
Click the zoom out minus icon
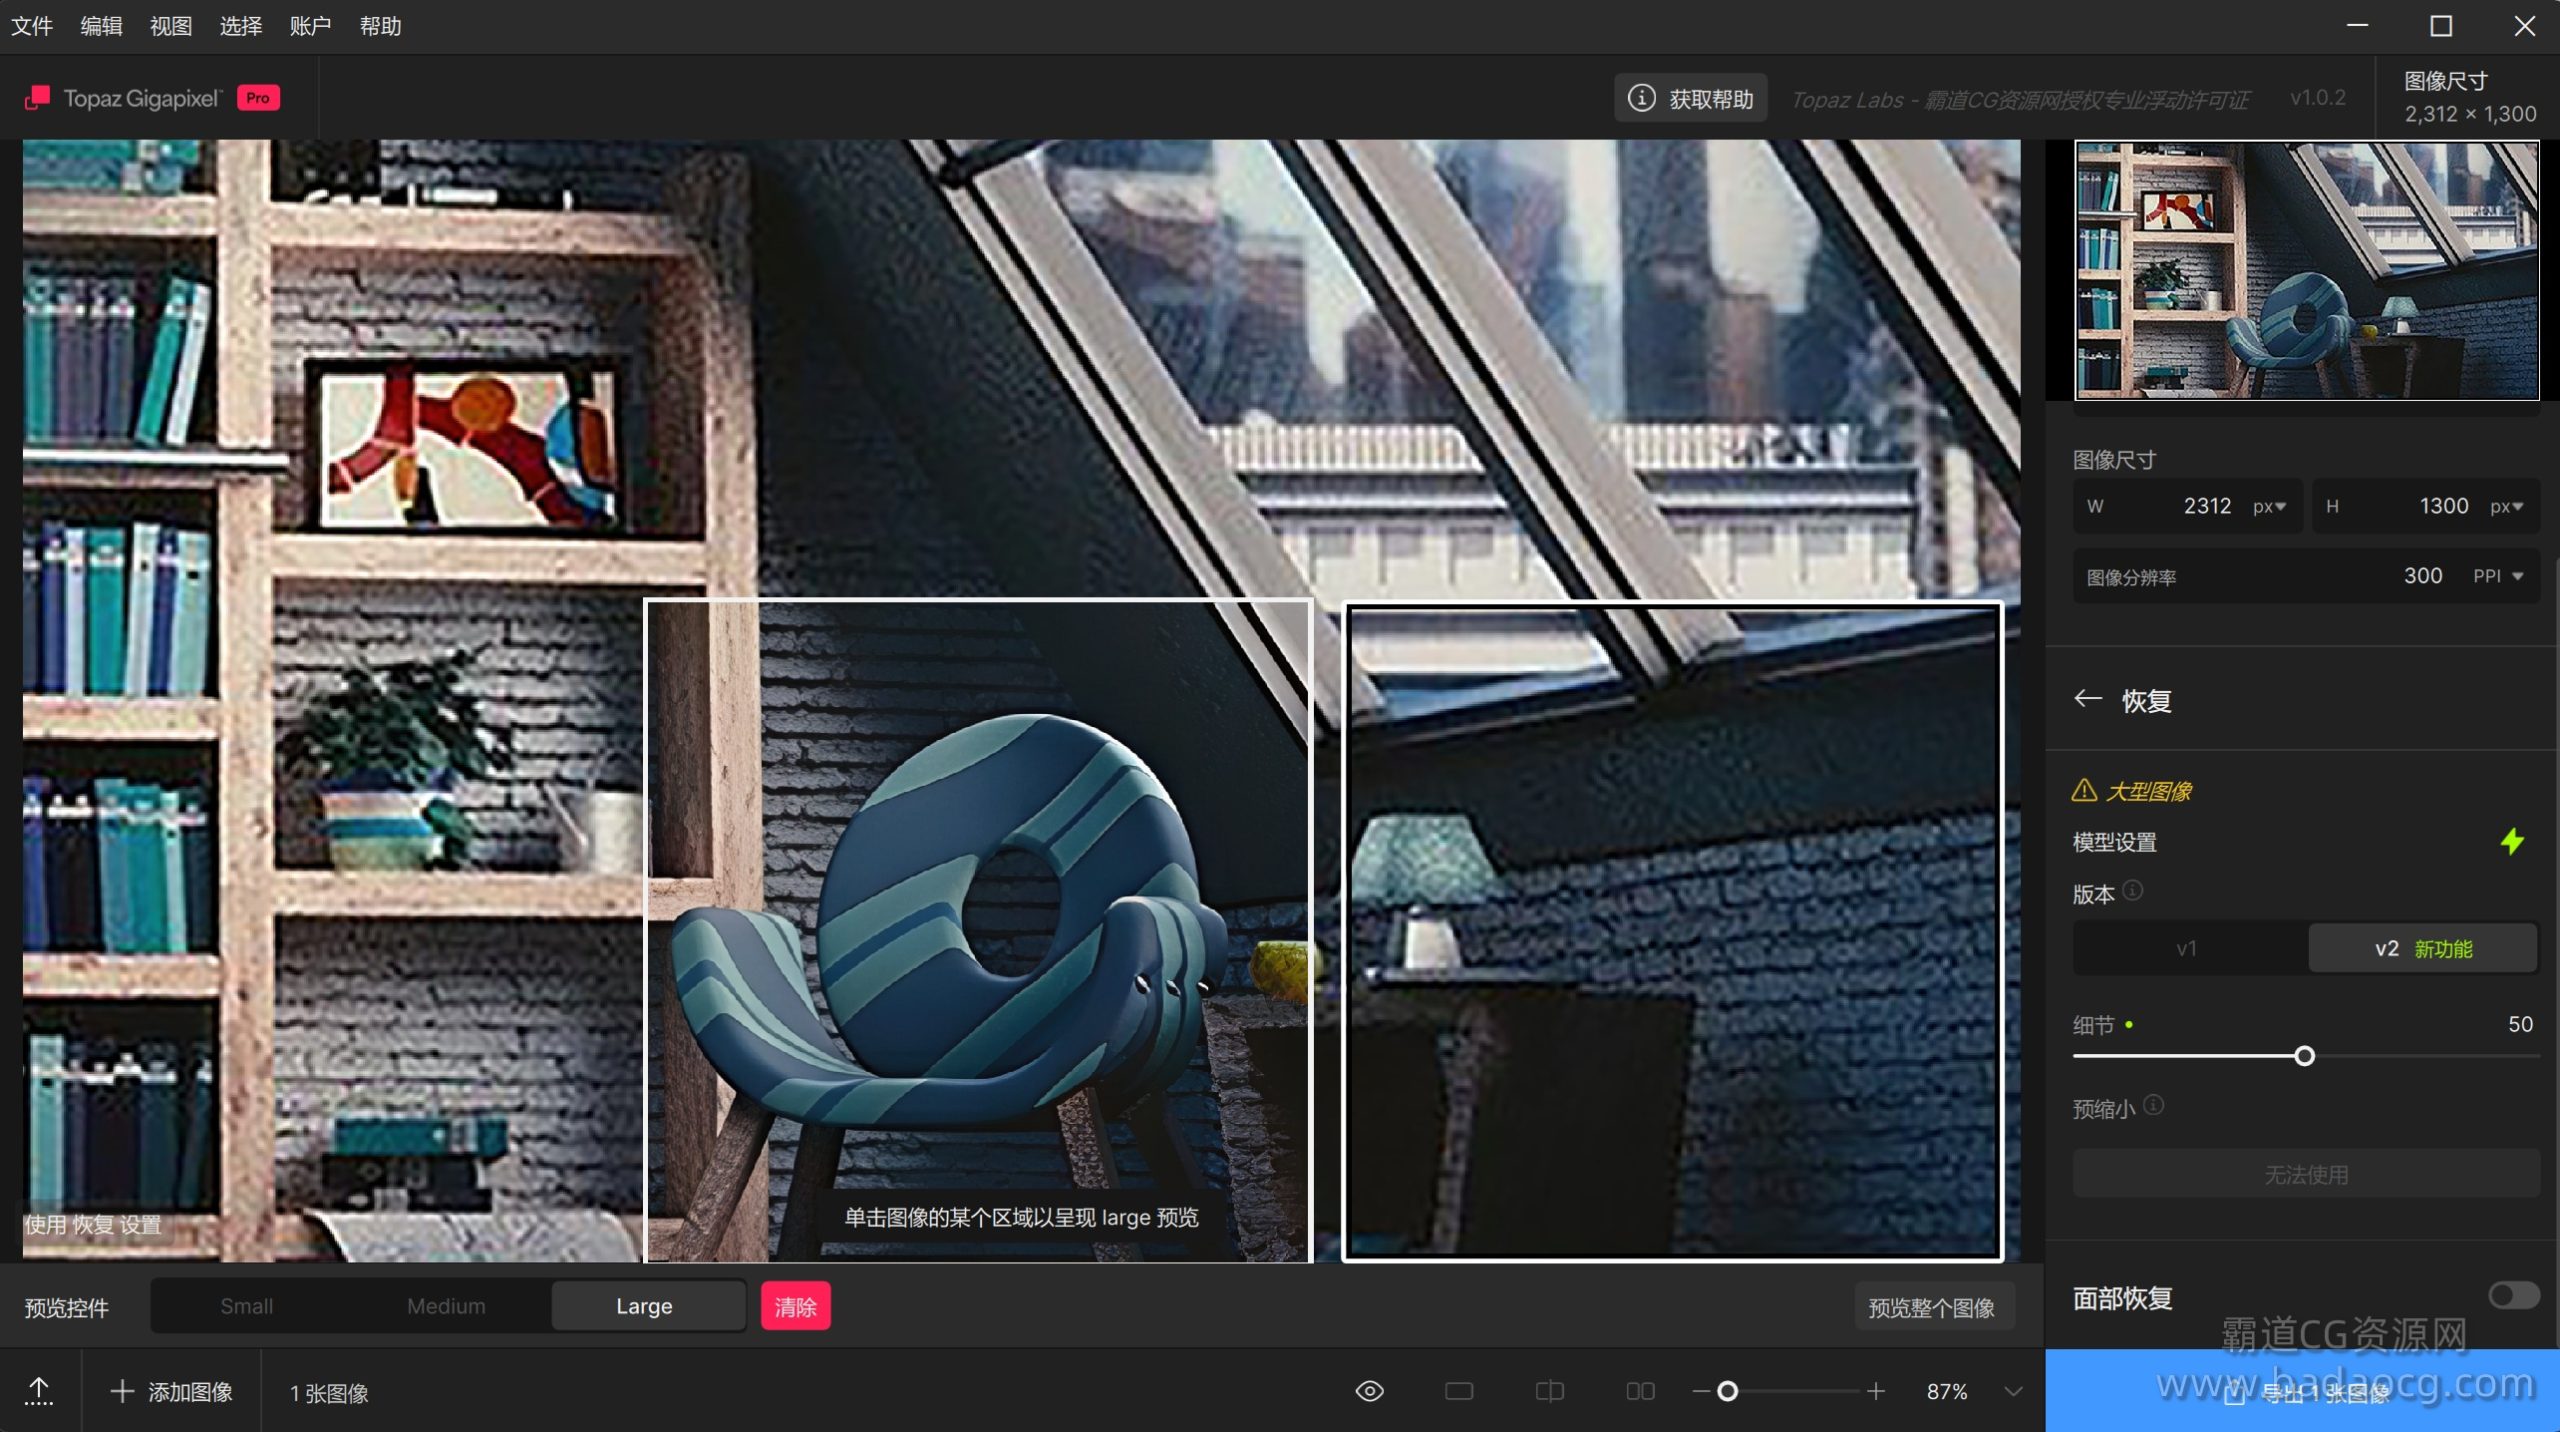coord(1700,1391)
